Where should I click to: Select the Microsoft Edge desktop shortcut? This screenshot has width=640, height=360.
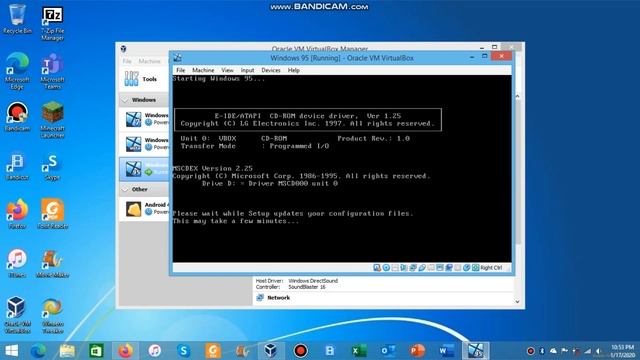point(17,72)
